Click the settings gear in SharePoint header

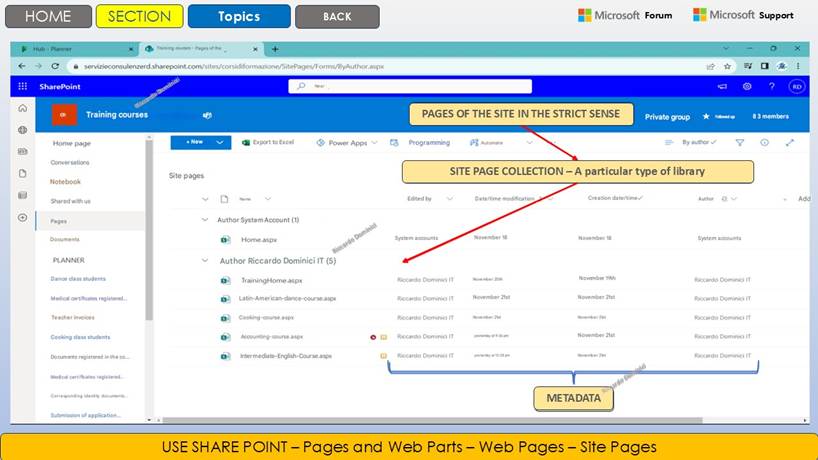pos(746,87)
